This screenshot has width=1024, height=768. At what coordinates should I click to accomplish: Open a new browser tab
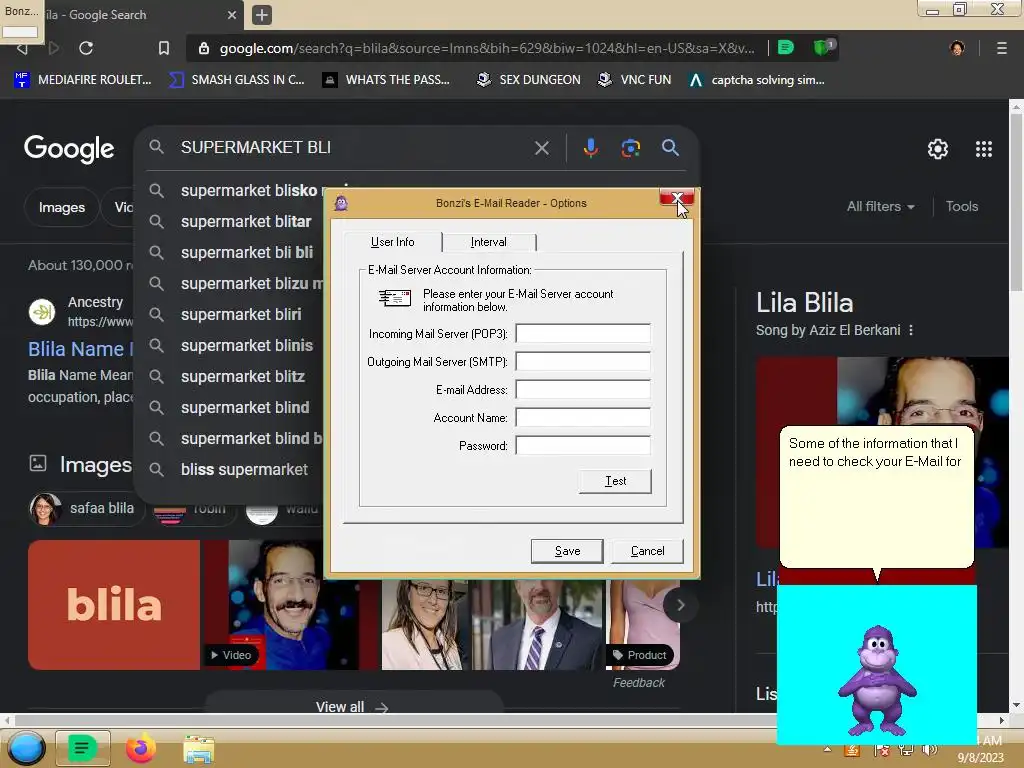(262, 14)
